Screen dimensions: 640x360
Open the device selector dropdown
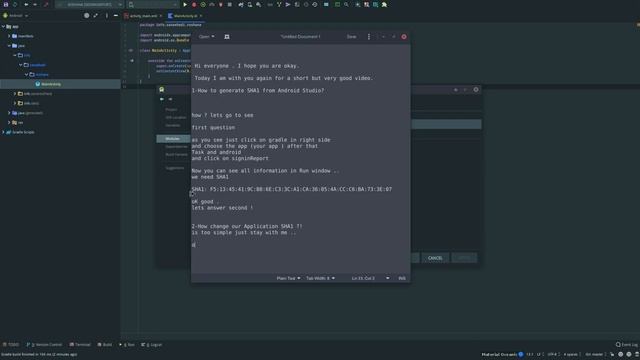pyautogui.click(x=152, y=4)
